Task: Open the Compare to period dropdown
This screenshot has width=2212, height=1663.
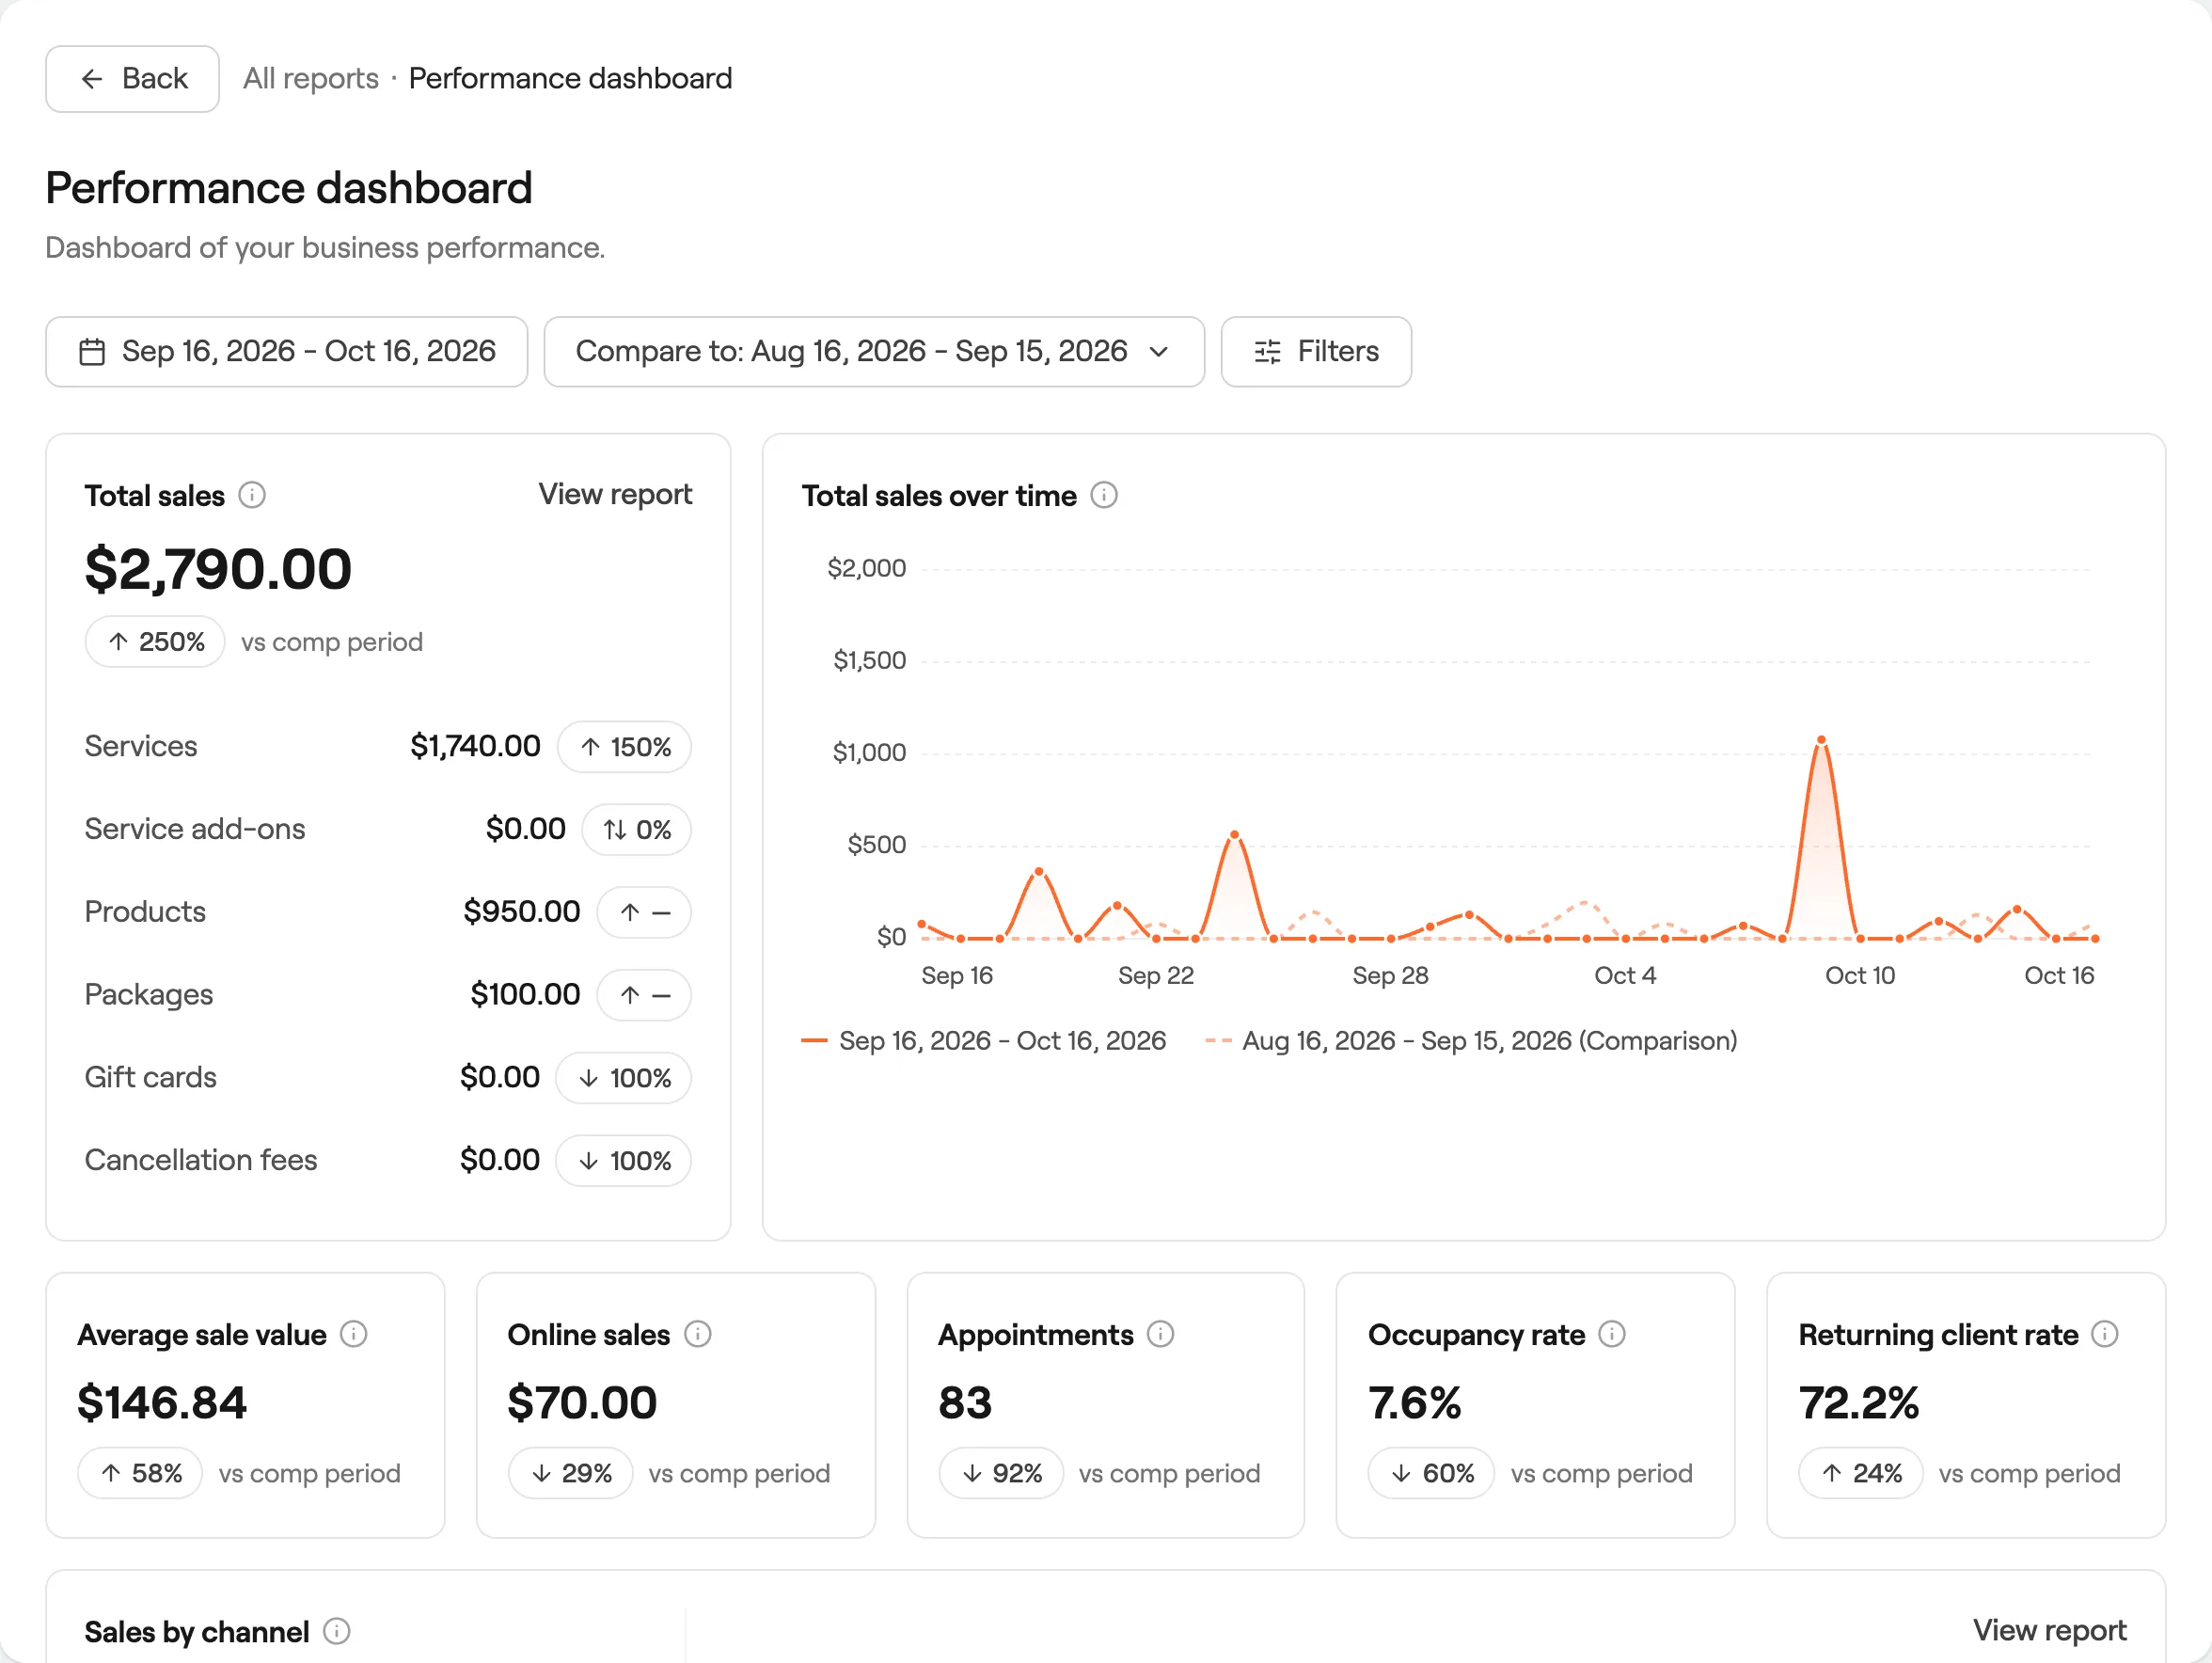Action: tap(874, 352)
